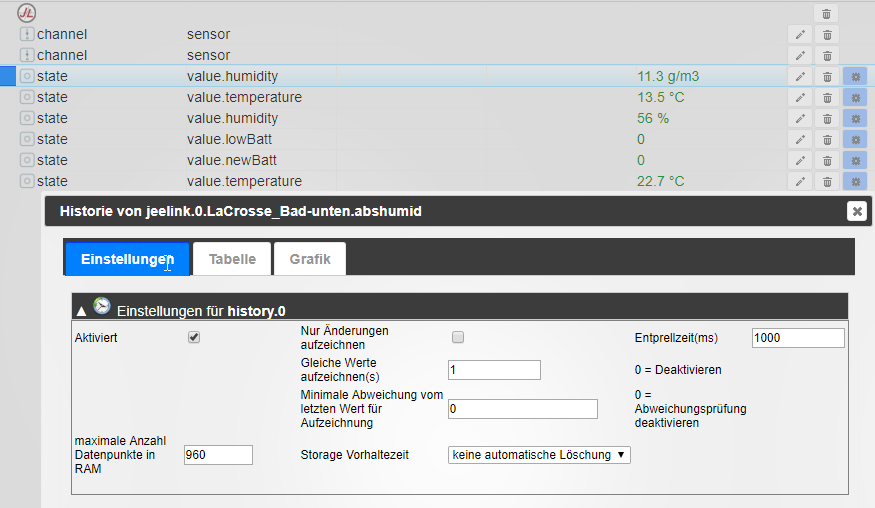Edit the value.newBatt state
Image resolution: width=875 pixels, height=508 pixels.
[800, 160]
